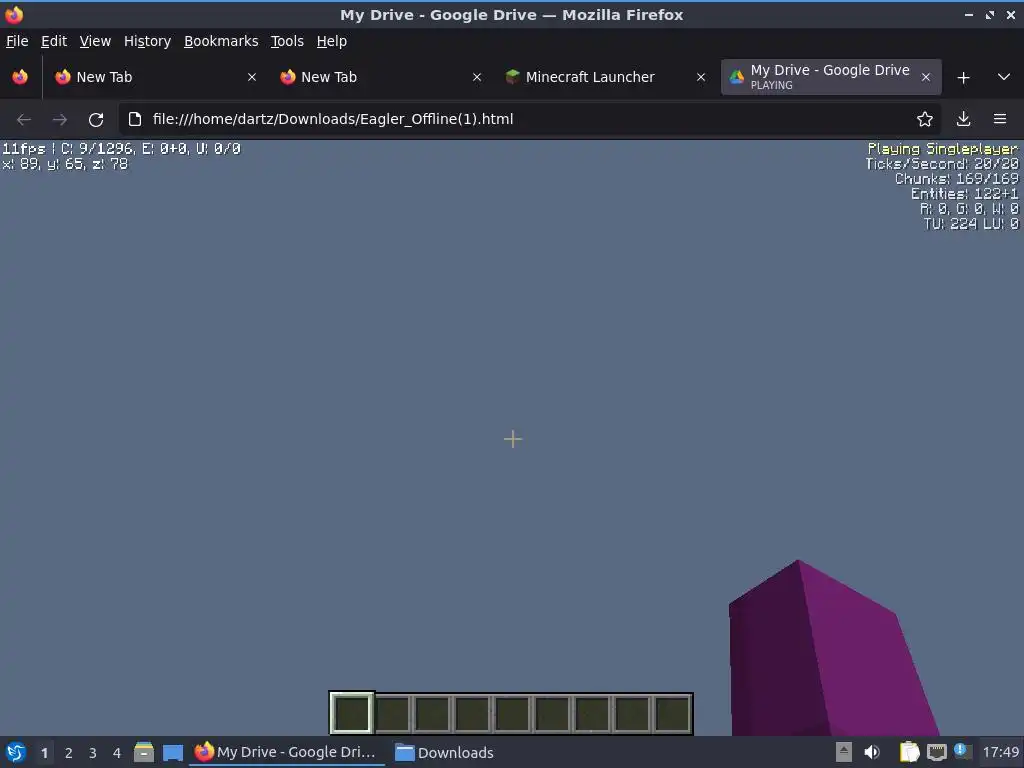
Task: Open the History menu
Action: [147, 41]
